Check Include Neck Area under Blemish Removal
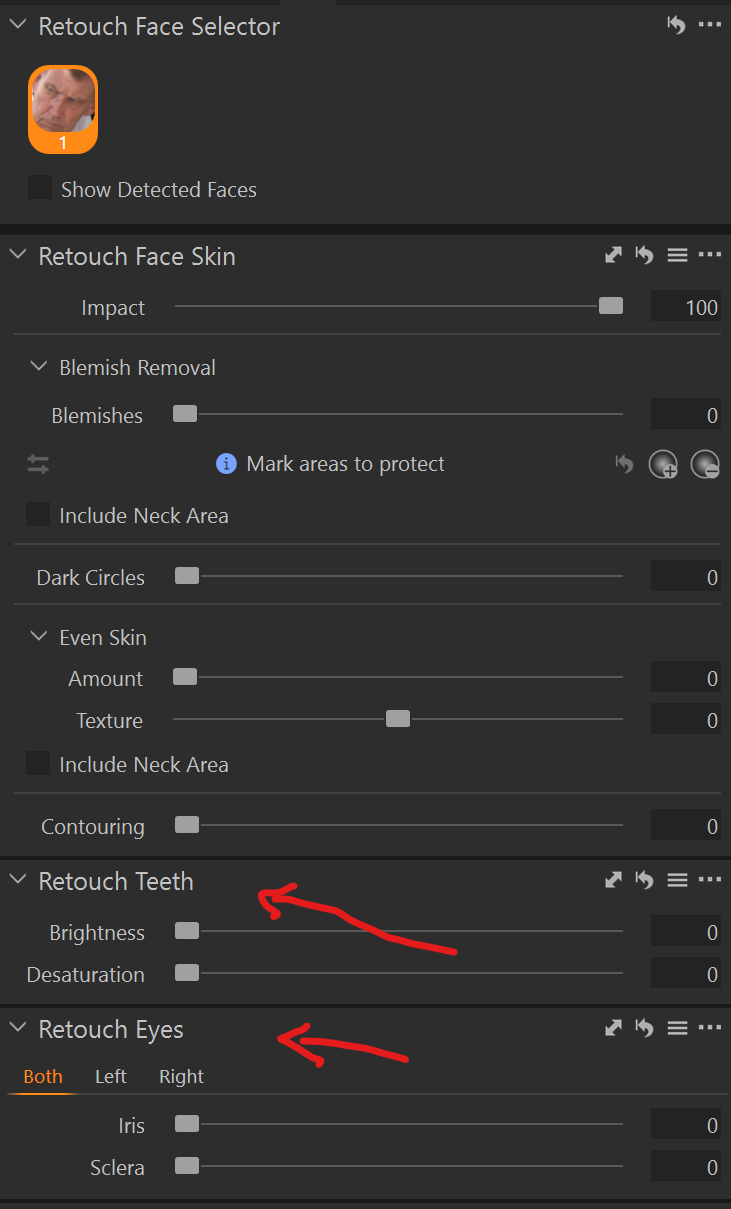This screenshot has height=1209, width=731. click(x=38, y=515)
